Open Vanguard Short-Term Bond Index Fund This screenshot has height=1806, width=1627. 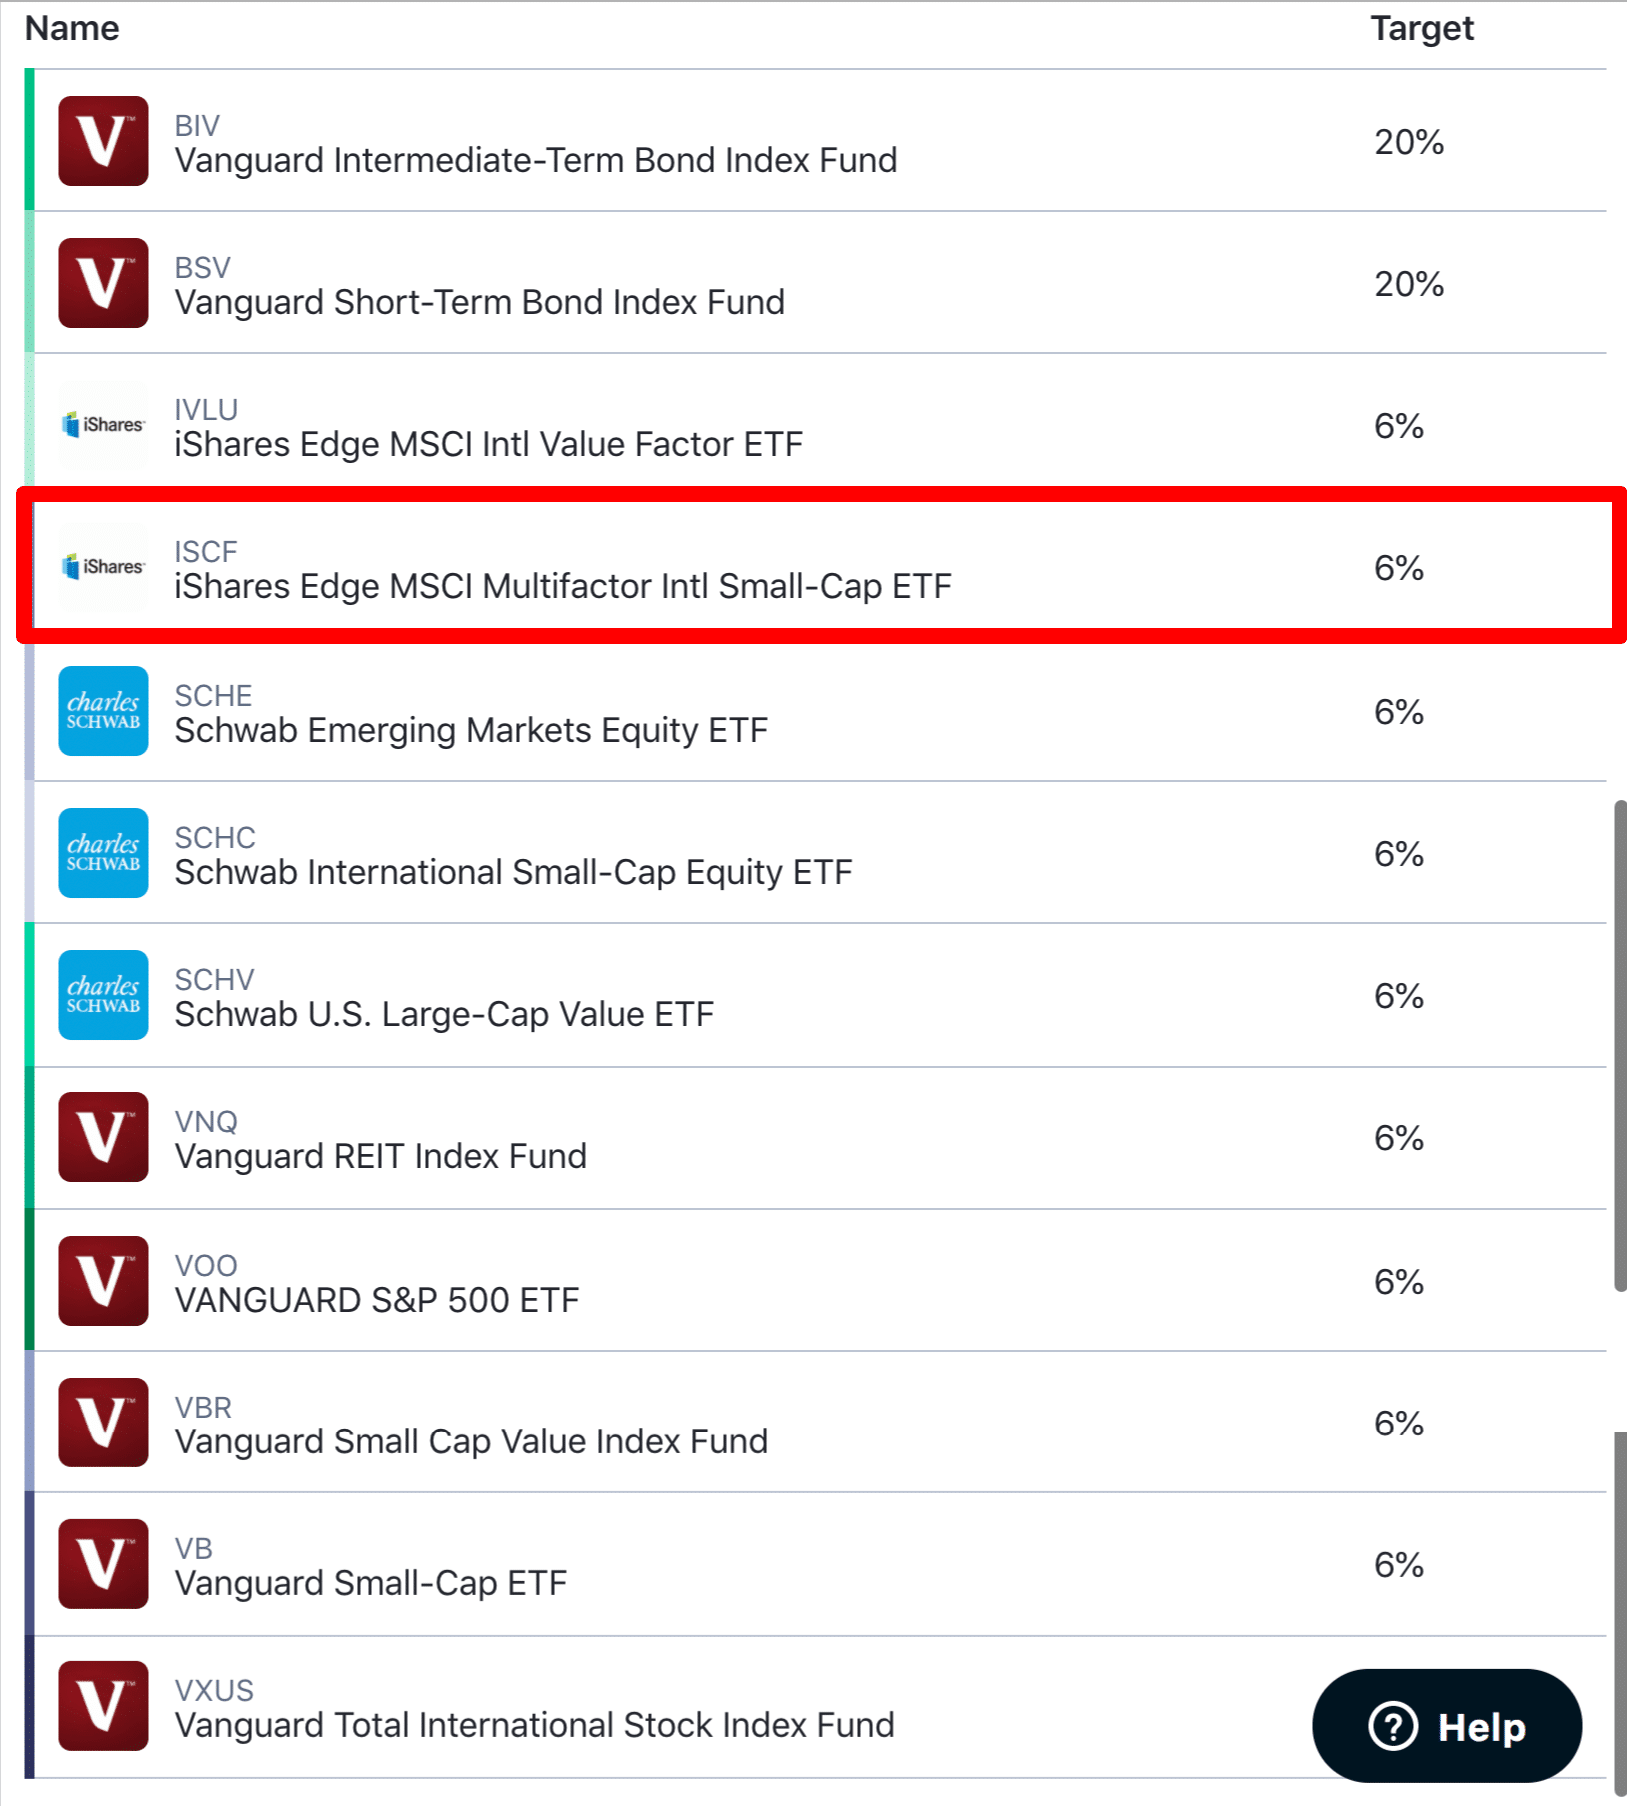[815, 283]
